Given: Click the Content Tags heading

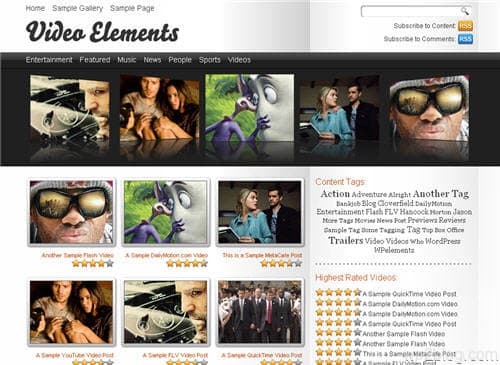Looking at the screenshot, I should tap(340, 182).
